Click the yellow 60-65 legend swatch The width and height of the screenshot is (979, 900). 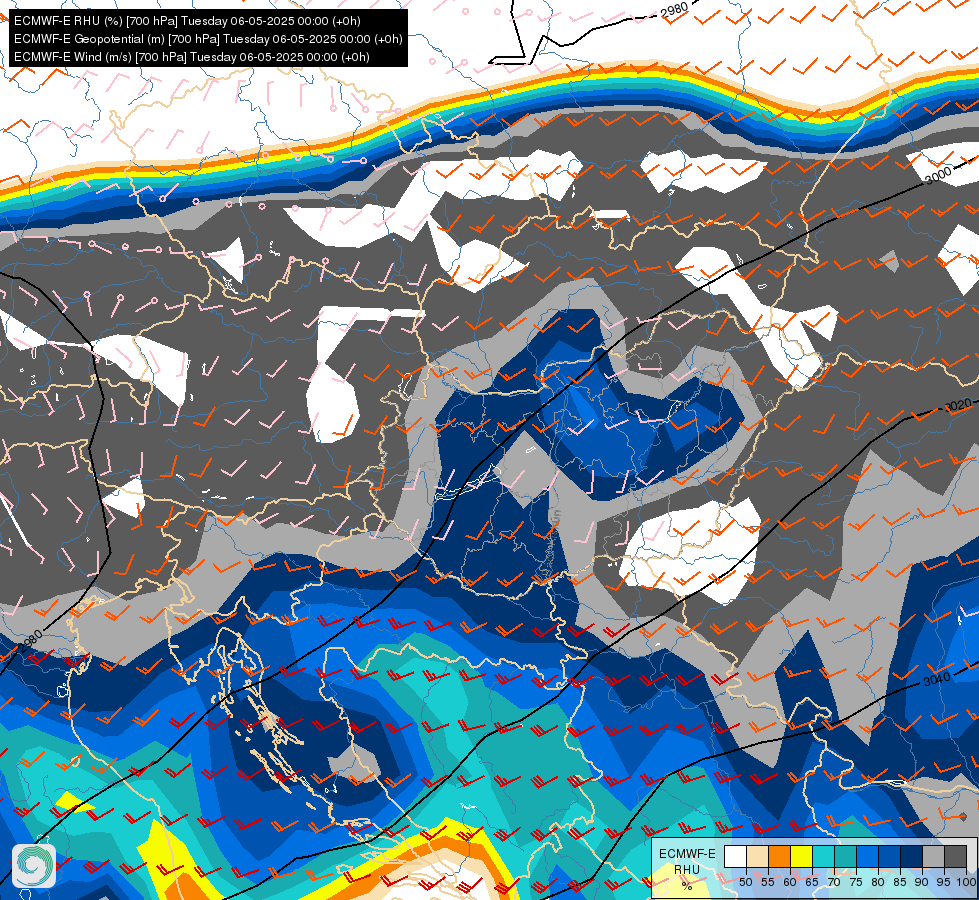tap(802, 856)
